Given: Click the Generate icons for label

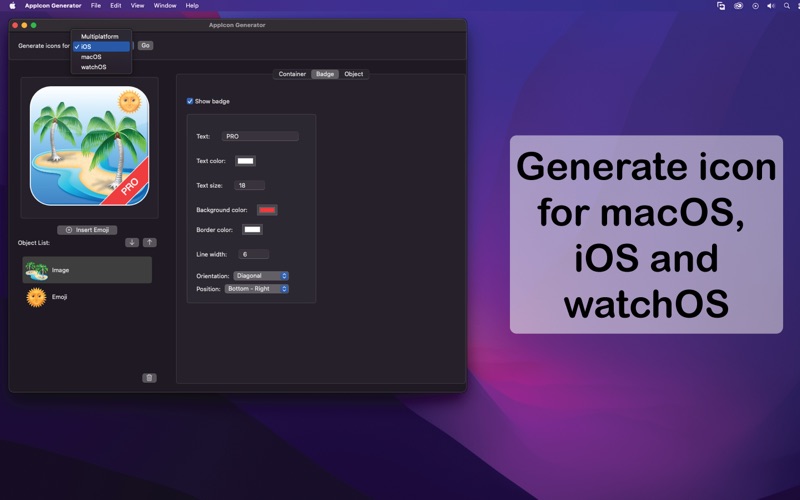Looking at the screenshot, I should [x=44, y=45].
